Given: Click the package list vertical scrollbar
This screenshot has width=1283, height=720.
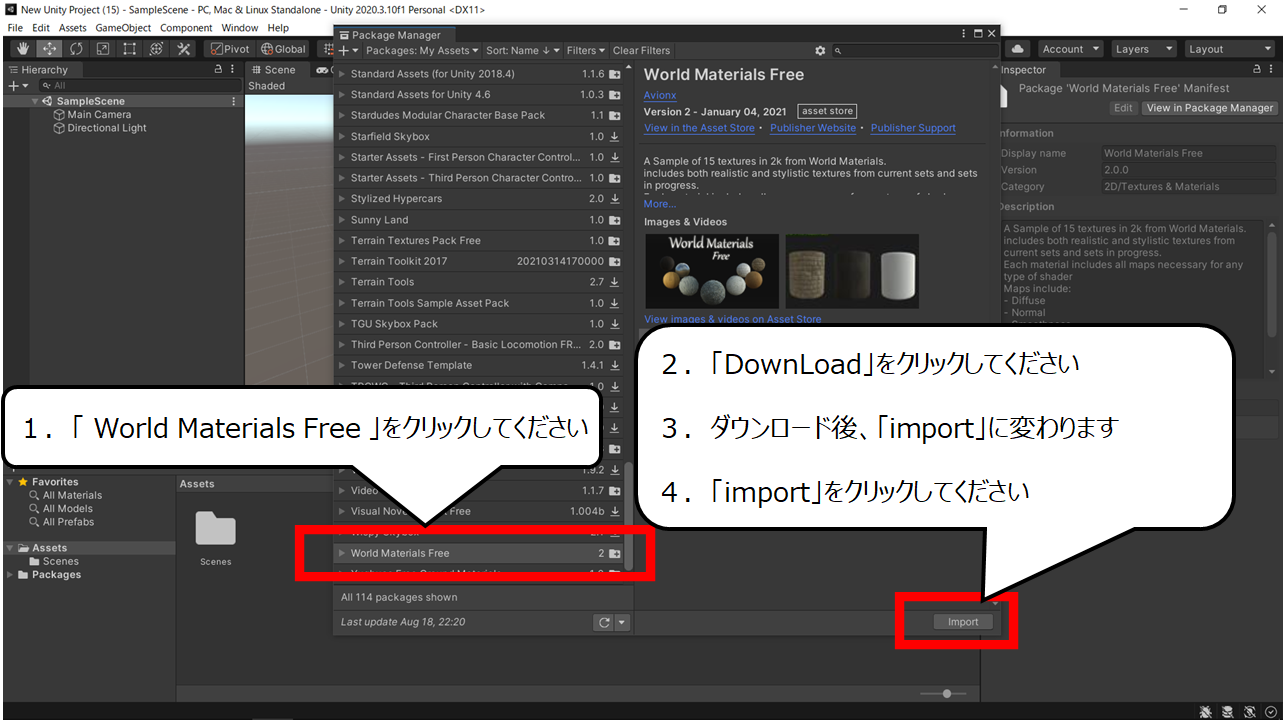Looking at the screenshot, I should click(629, 515).
